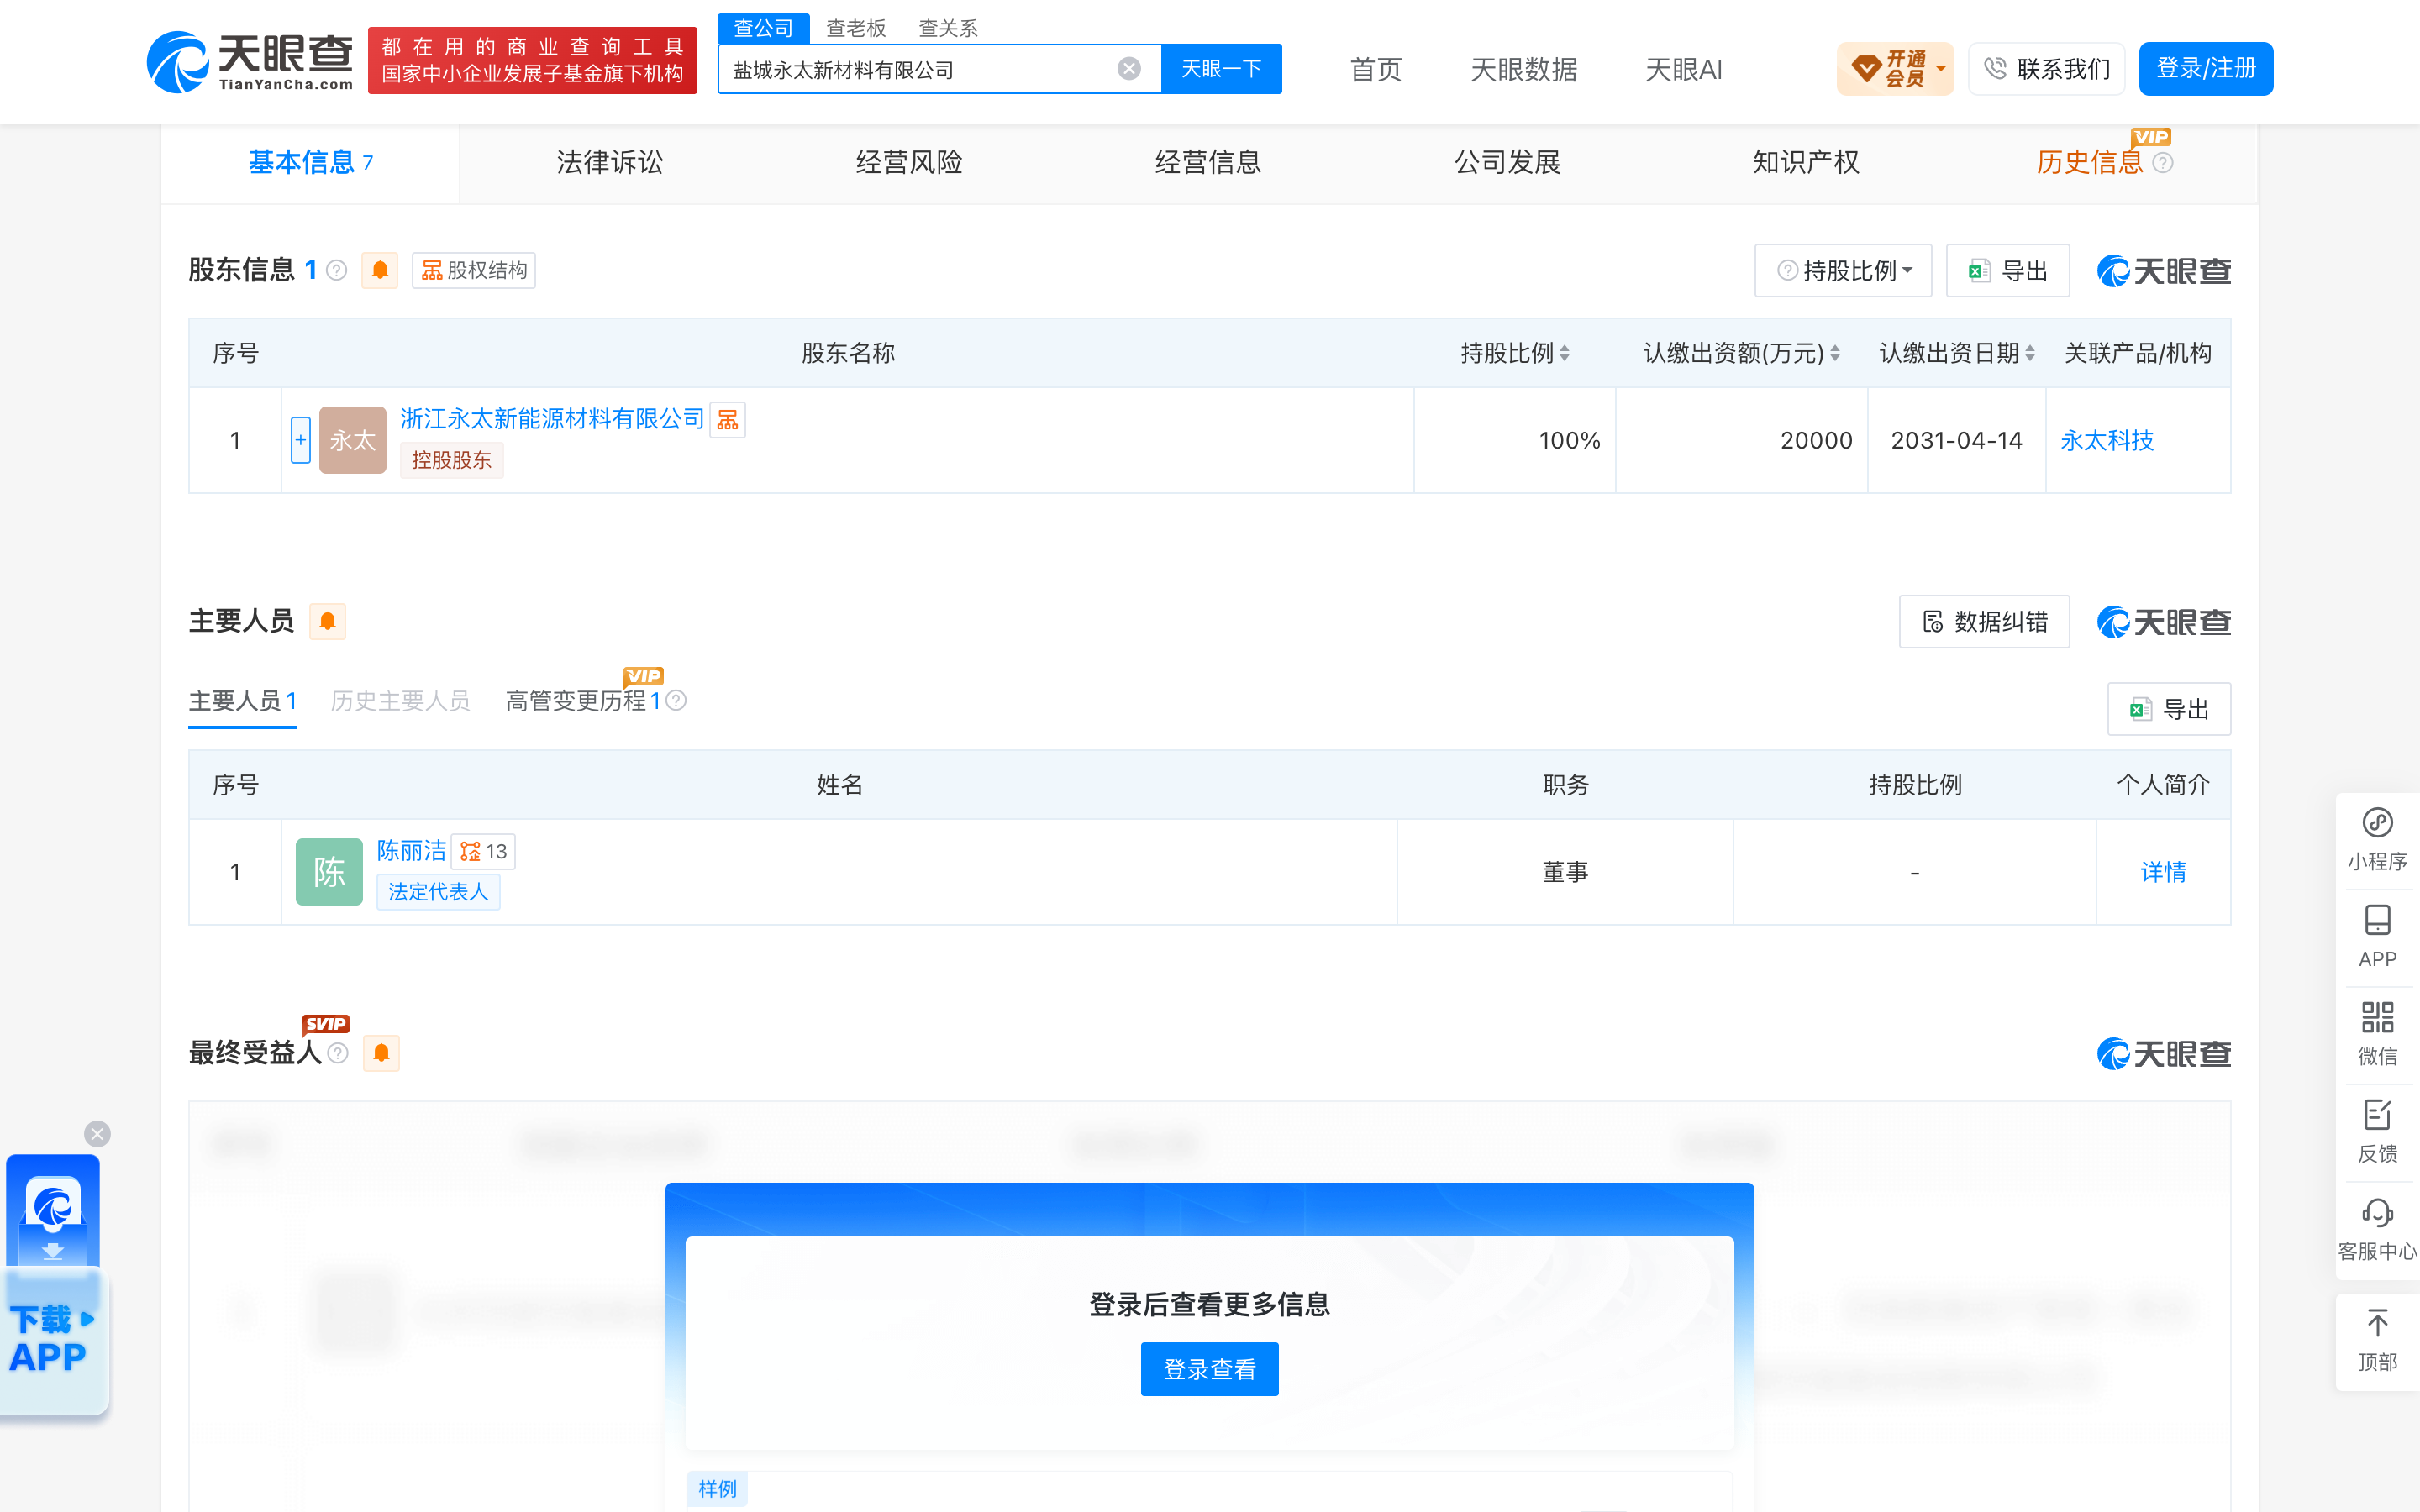
Task: Open 小程序 in the right sidebar
Action: [x=2377, y=840]
